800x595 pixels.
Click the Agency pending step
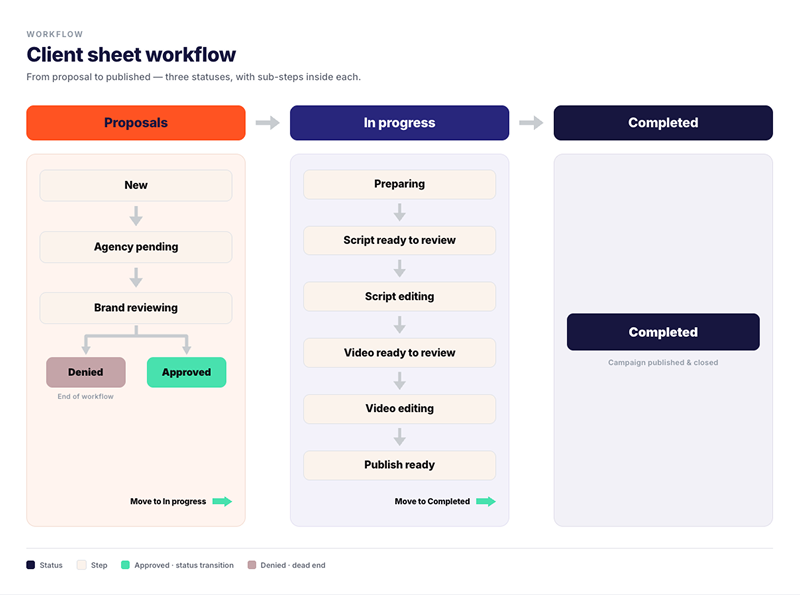[x=136, y=247]
